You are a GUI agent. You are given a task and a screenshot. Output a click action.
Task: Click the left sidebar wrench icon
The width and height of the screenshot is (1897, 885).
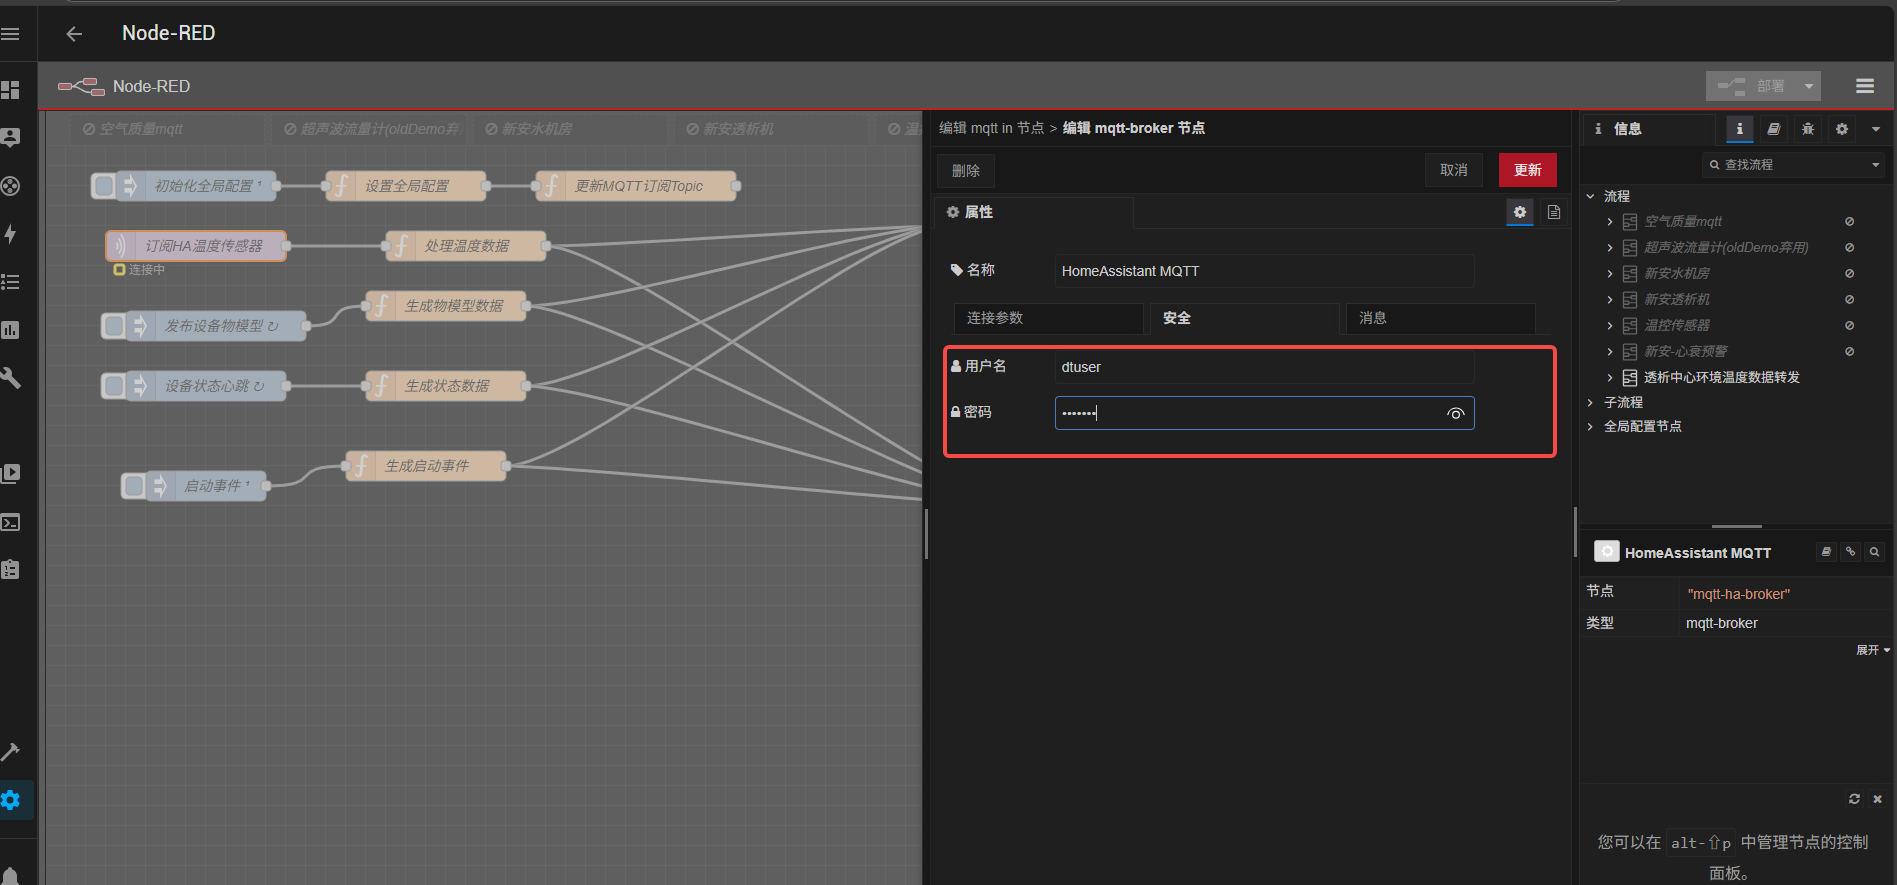click(x=11, y=378)
